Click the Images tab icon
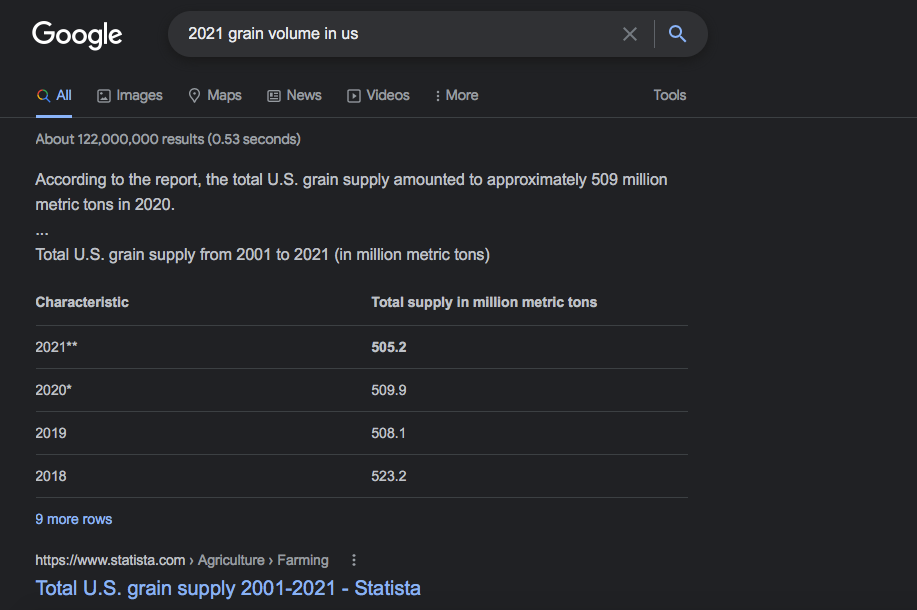The width and height of the screenshot is (917, 610). tap(104, 96)
